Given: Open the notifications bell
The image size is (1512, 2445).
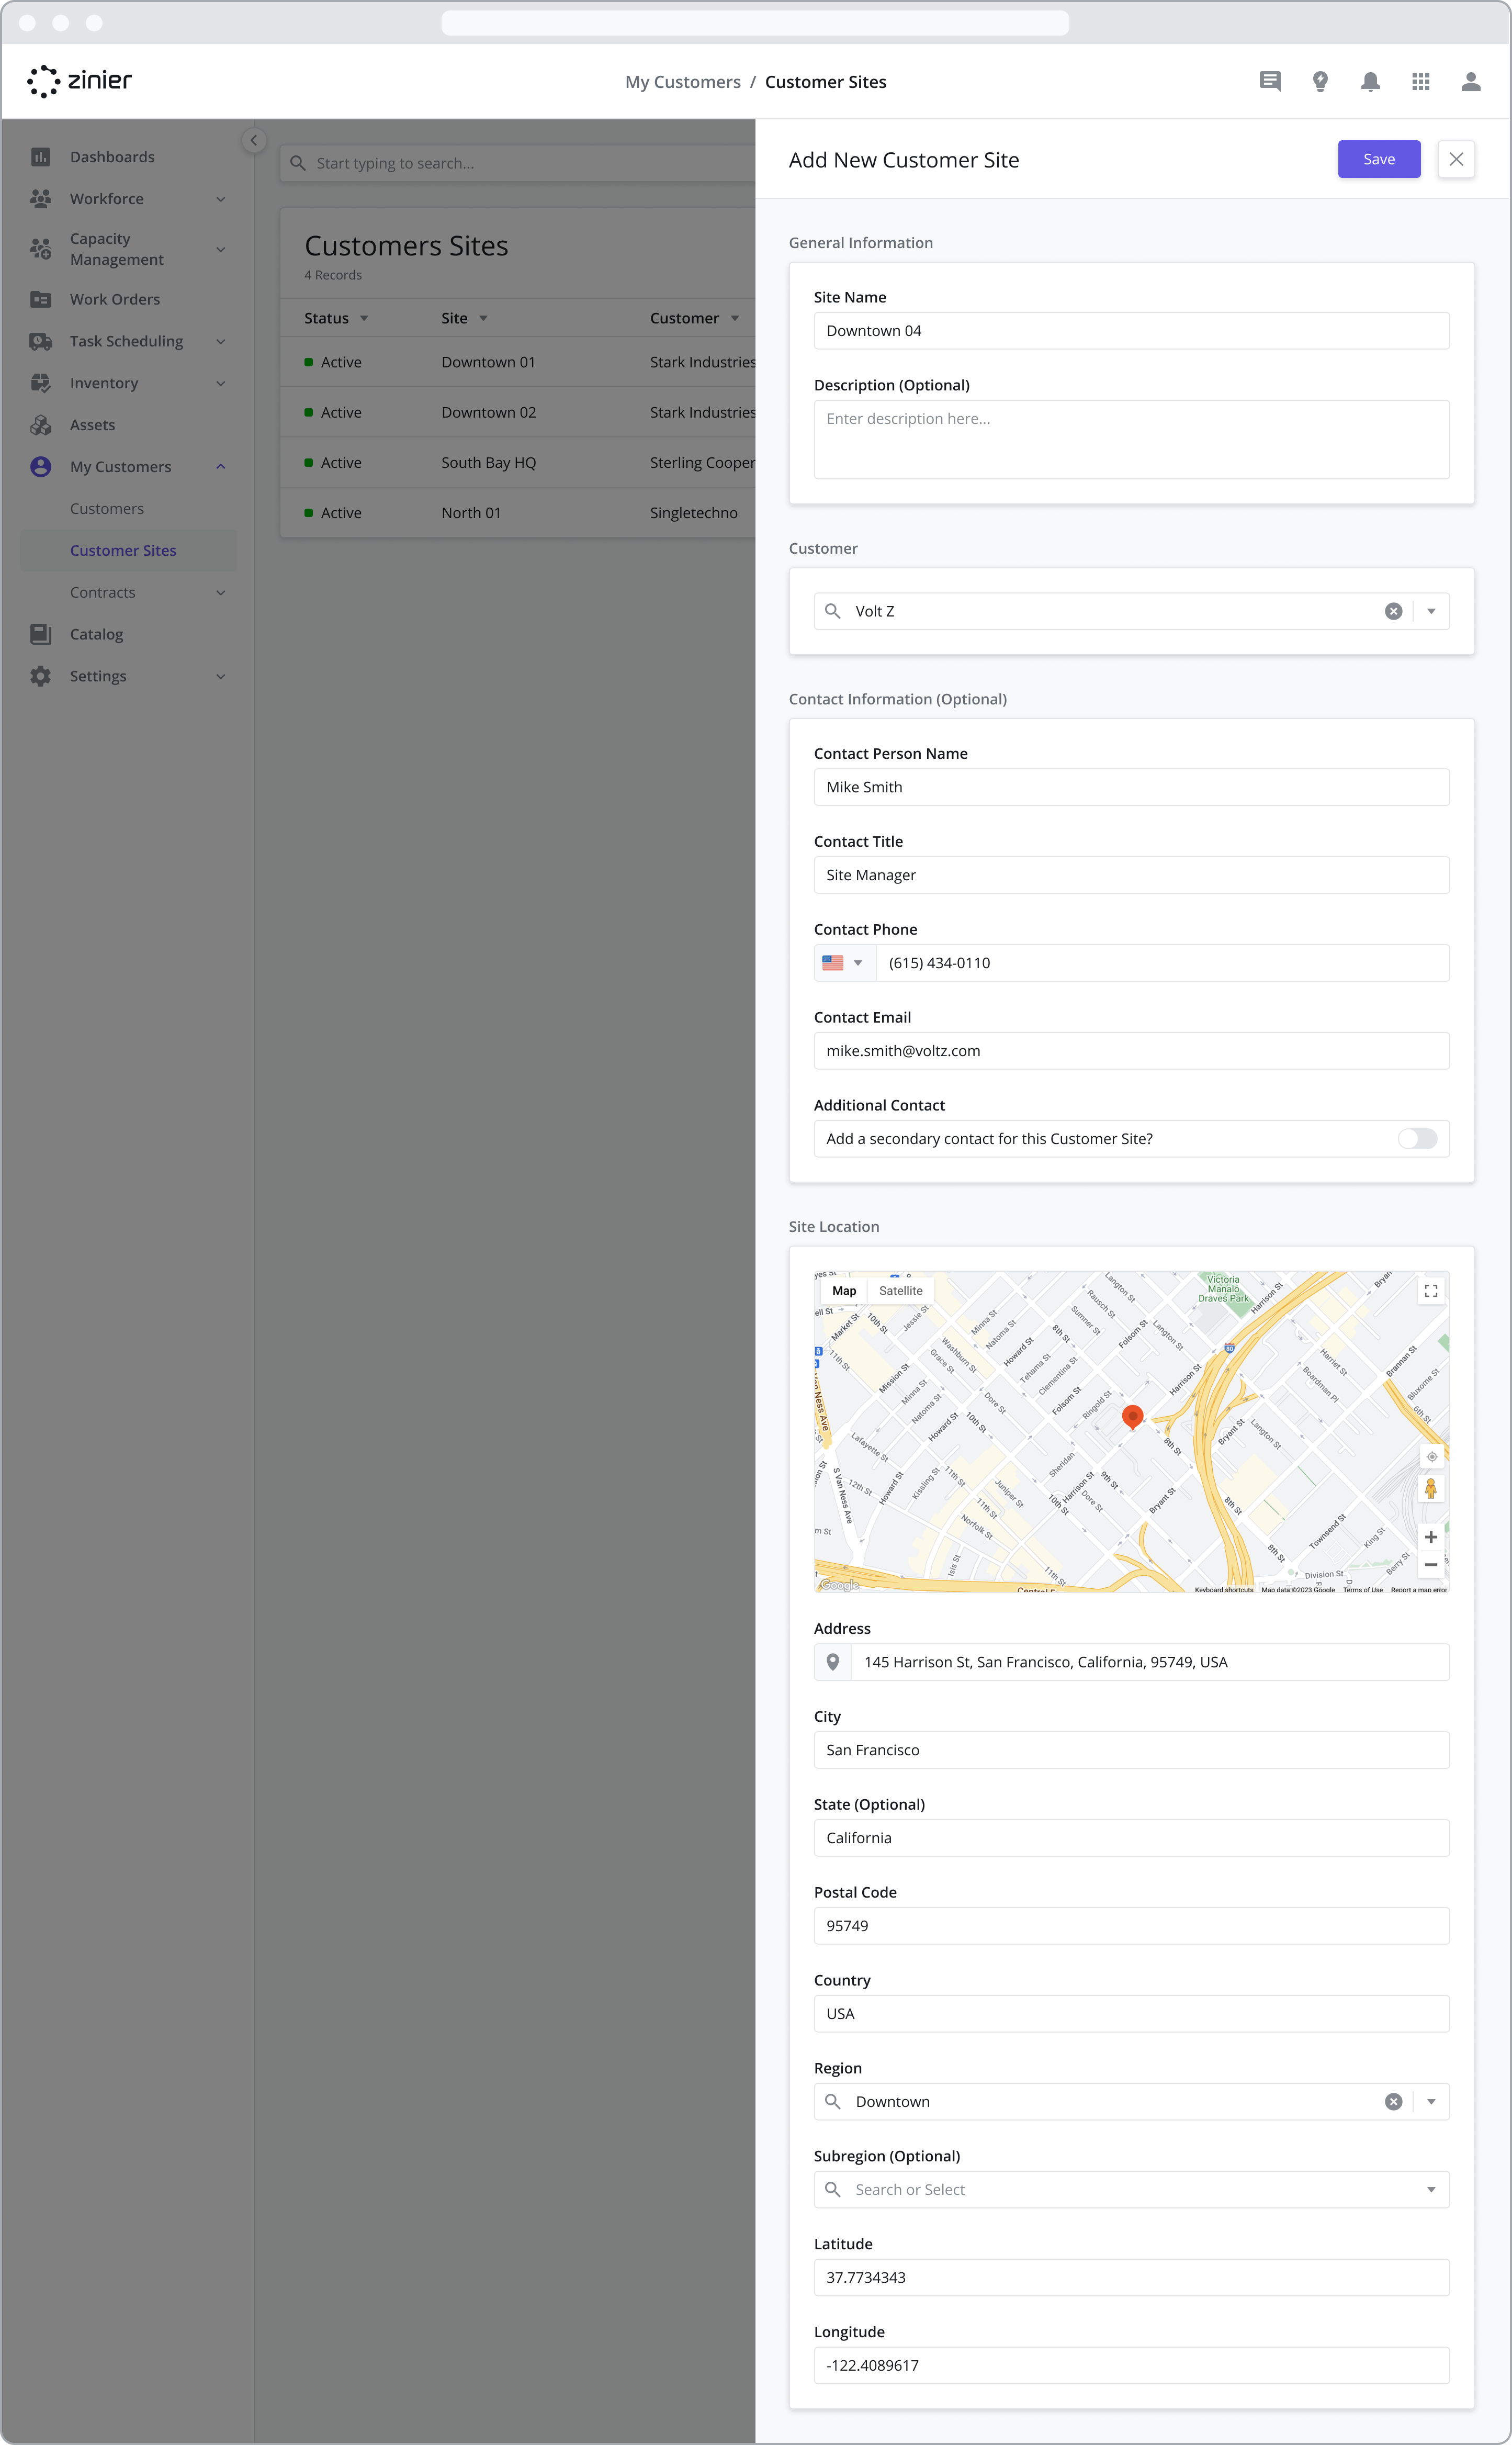Looking at the screenshot, I should click(1370, 81).
